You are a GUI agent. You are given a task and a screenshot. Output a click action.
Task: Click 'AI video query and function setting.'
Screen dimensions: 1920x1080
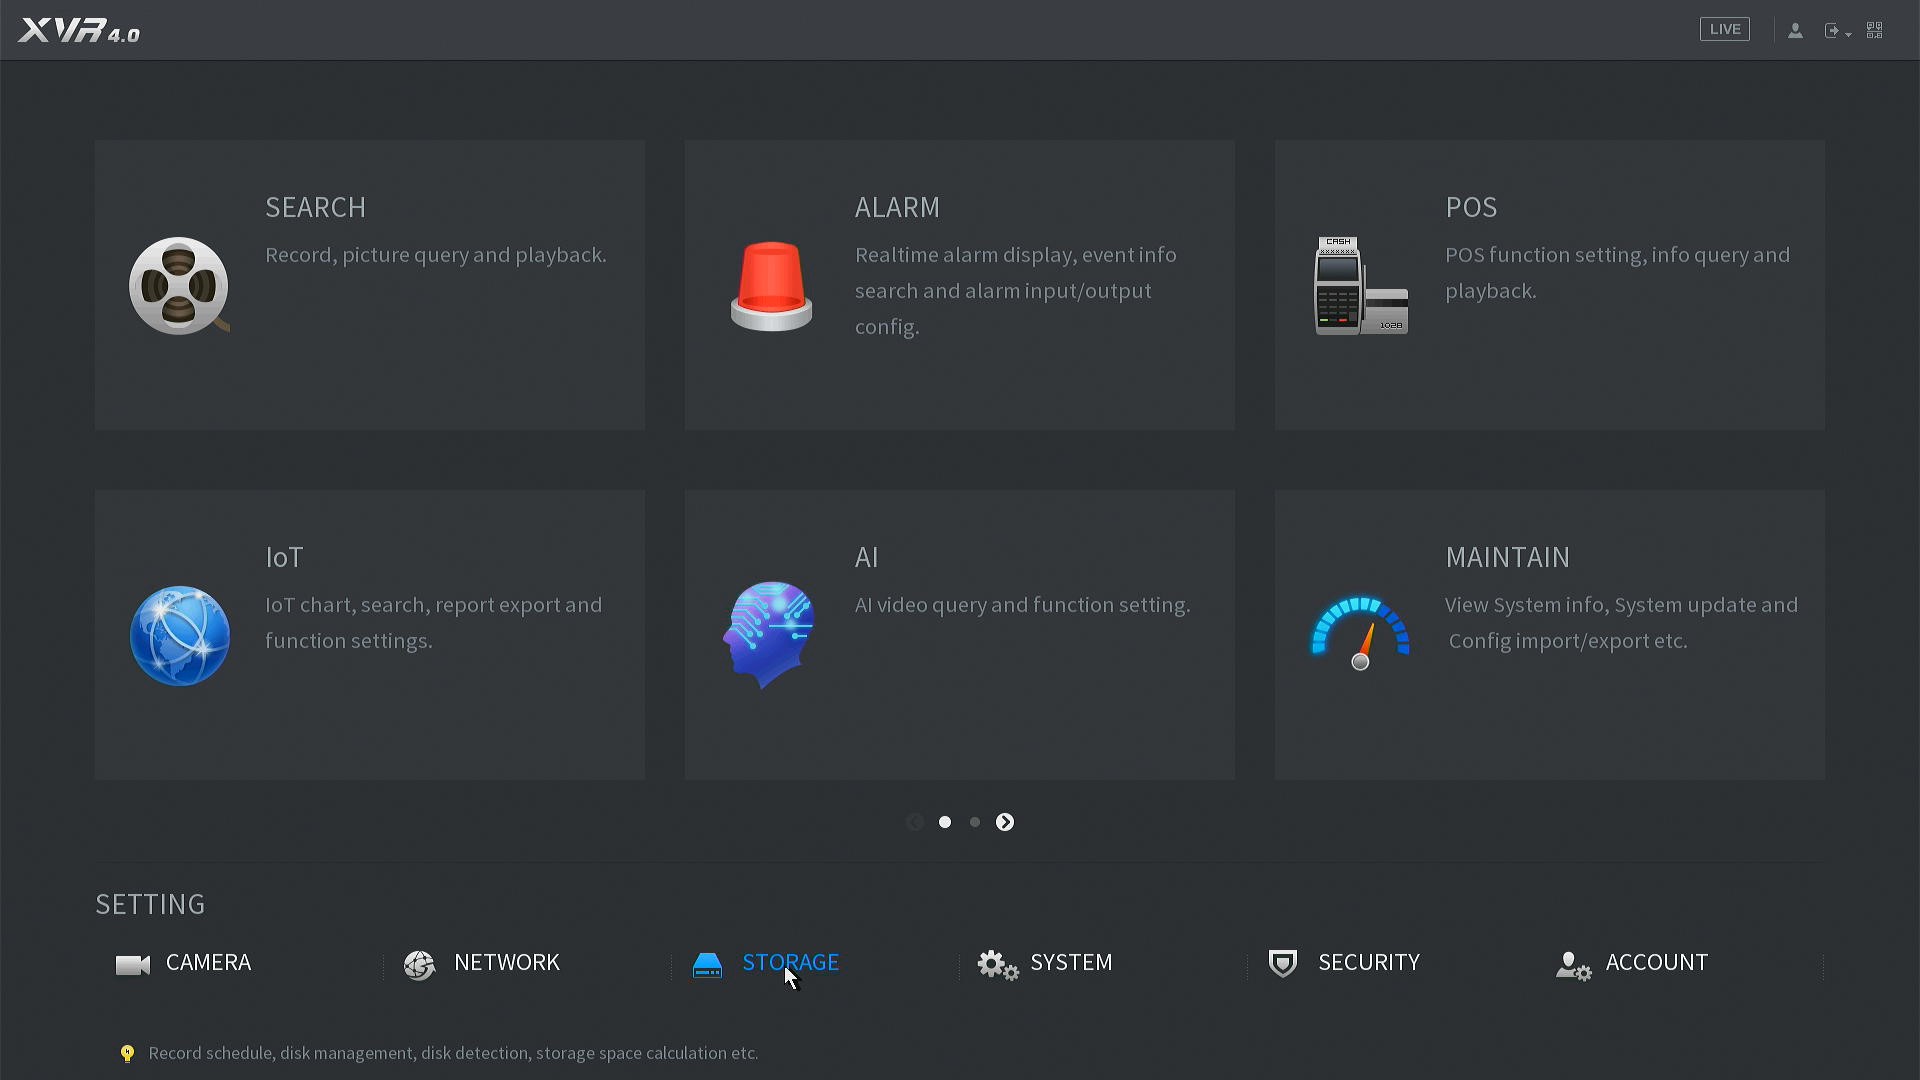pyautogui.click(x=1023, y=605)
